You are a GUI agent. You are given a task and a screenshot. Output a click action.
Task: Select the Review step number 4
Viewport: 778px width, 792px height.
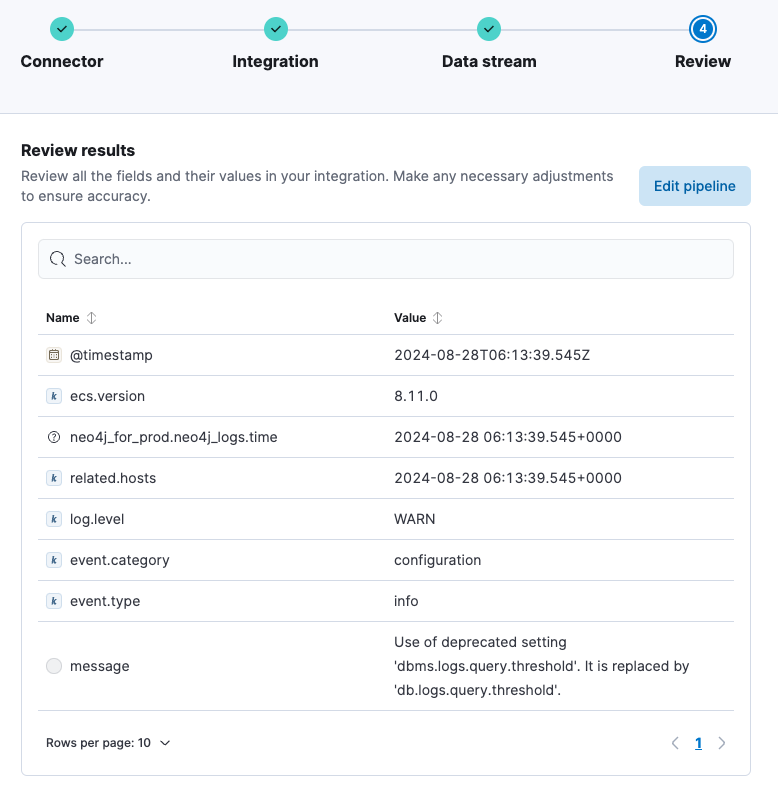tap(703, 30)
